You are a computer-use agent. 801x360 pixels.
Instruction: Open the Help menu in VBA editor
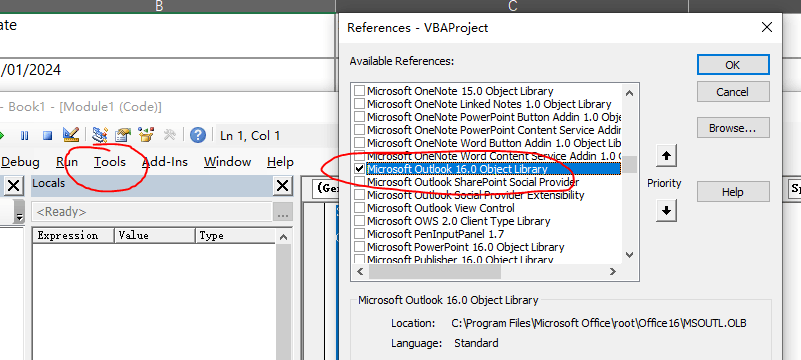tap(280, 162)
